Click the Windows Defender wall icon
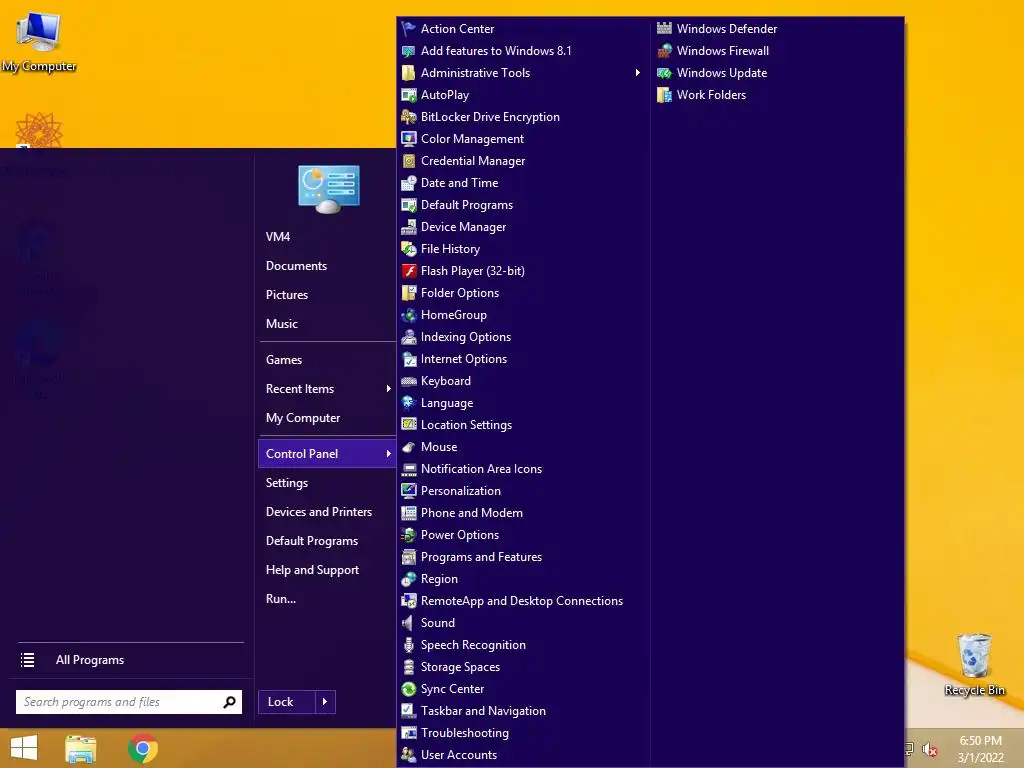The height and width of the screenshot is (768, 1024). point(664,29)
